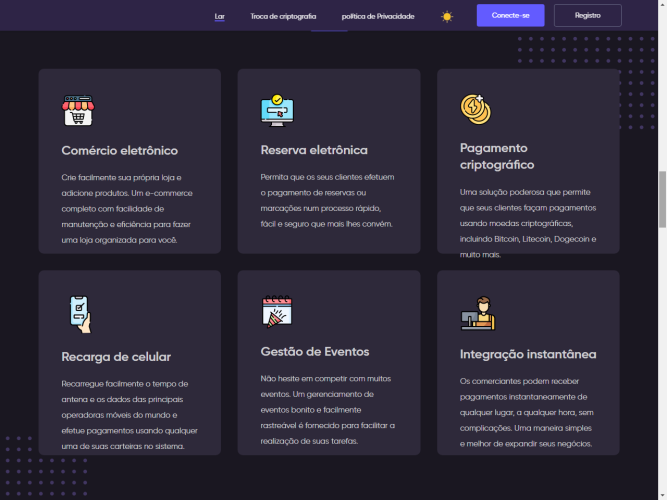
Task: Click the Pagamento criptográfico heading
Action: pyautogui.click(x=497, y=156)
